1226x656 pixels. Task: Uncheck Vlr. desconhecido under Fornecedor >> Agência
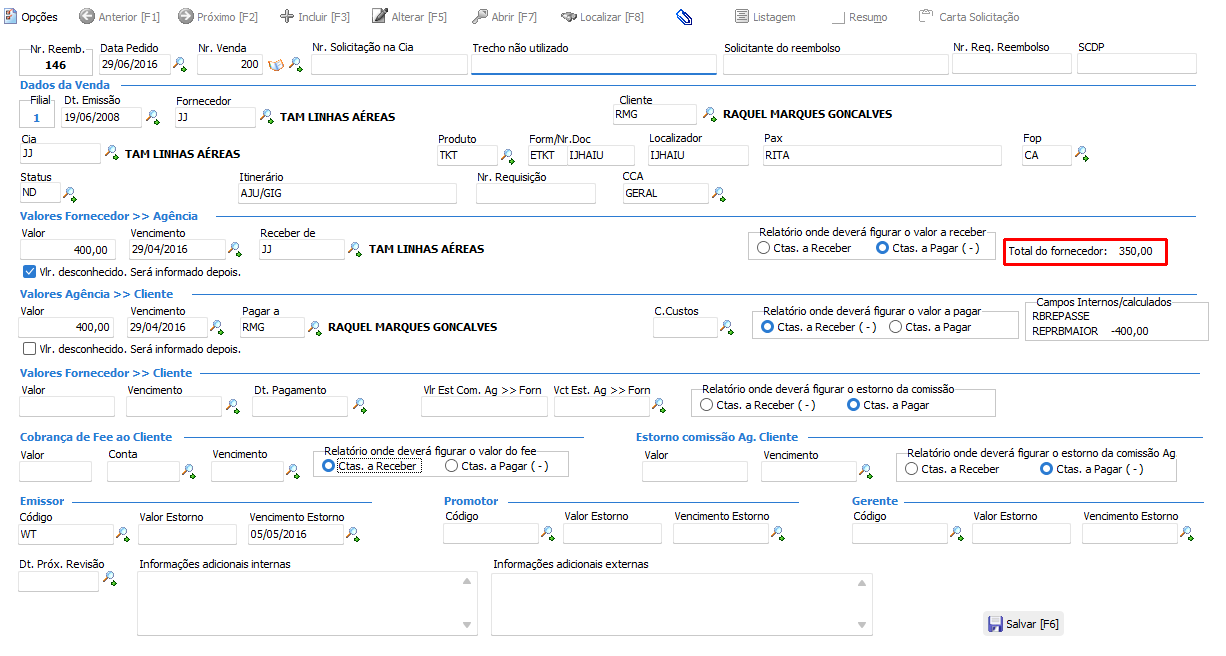tap(29, 271)
